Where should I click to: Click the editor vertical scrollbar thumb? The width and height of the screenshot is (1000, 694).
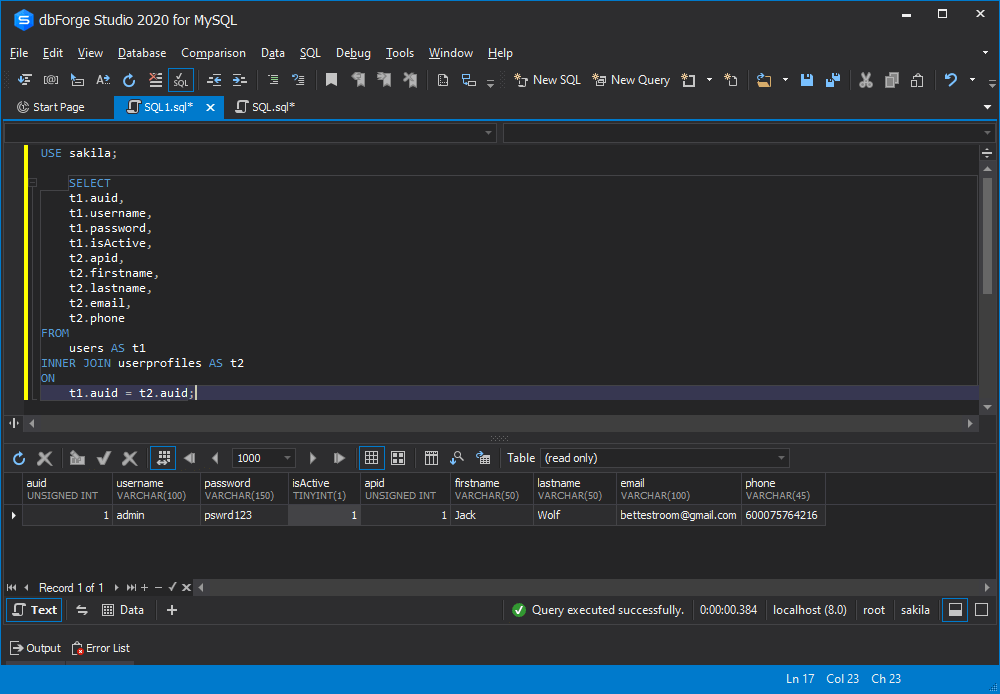coord(987,235)
